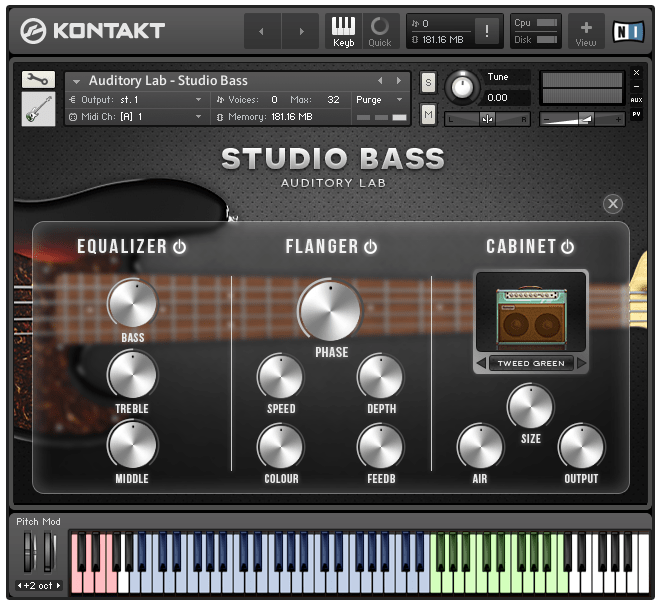Open the wrench edit mode icon
Viewport: 660px width, 605px height.
pos(38,79)
